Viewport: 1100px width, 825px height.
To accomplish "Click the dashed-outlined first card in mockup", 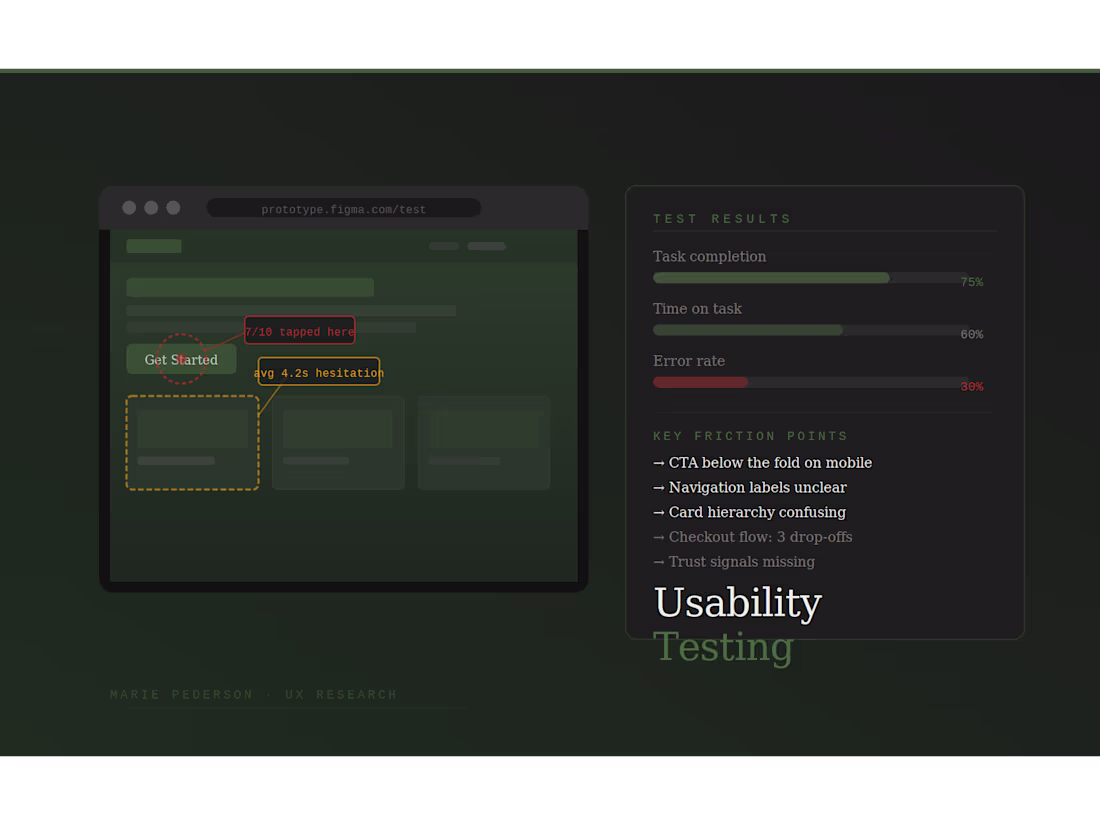I will point(192,443).
